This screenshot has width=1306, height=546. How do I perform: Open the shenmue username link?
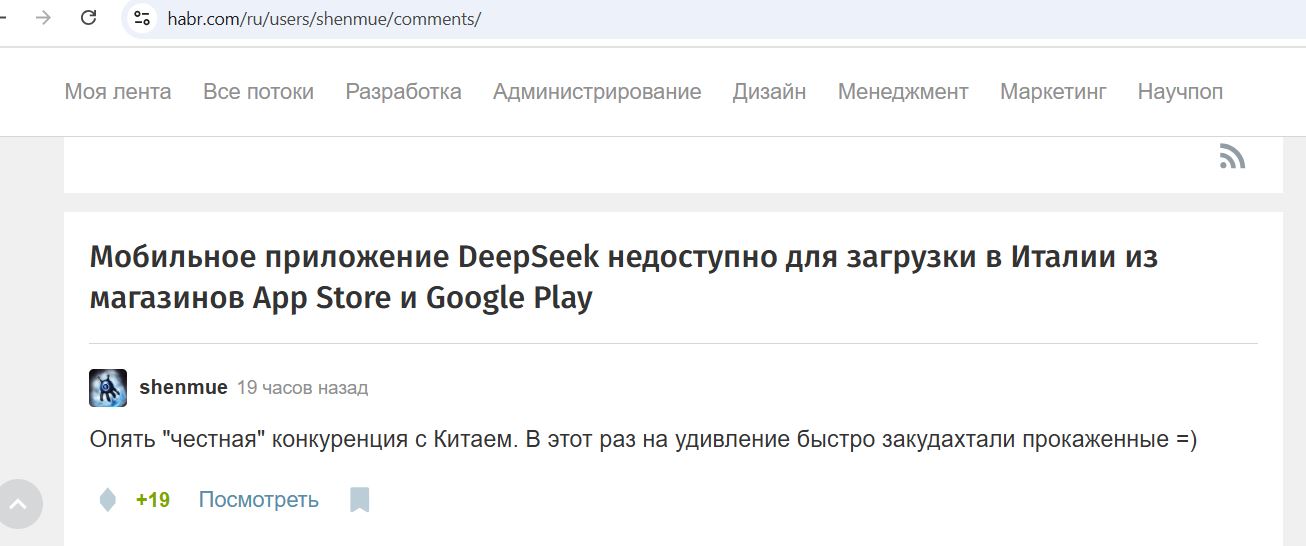pos(184,387)
